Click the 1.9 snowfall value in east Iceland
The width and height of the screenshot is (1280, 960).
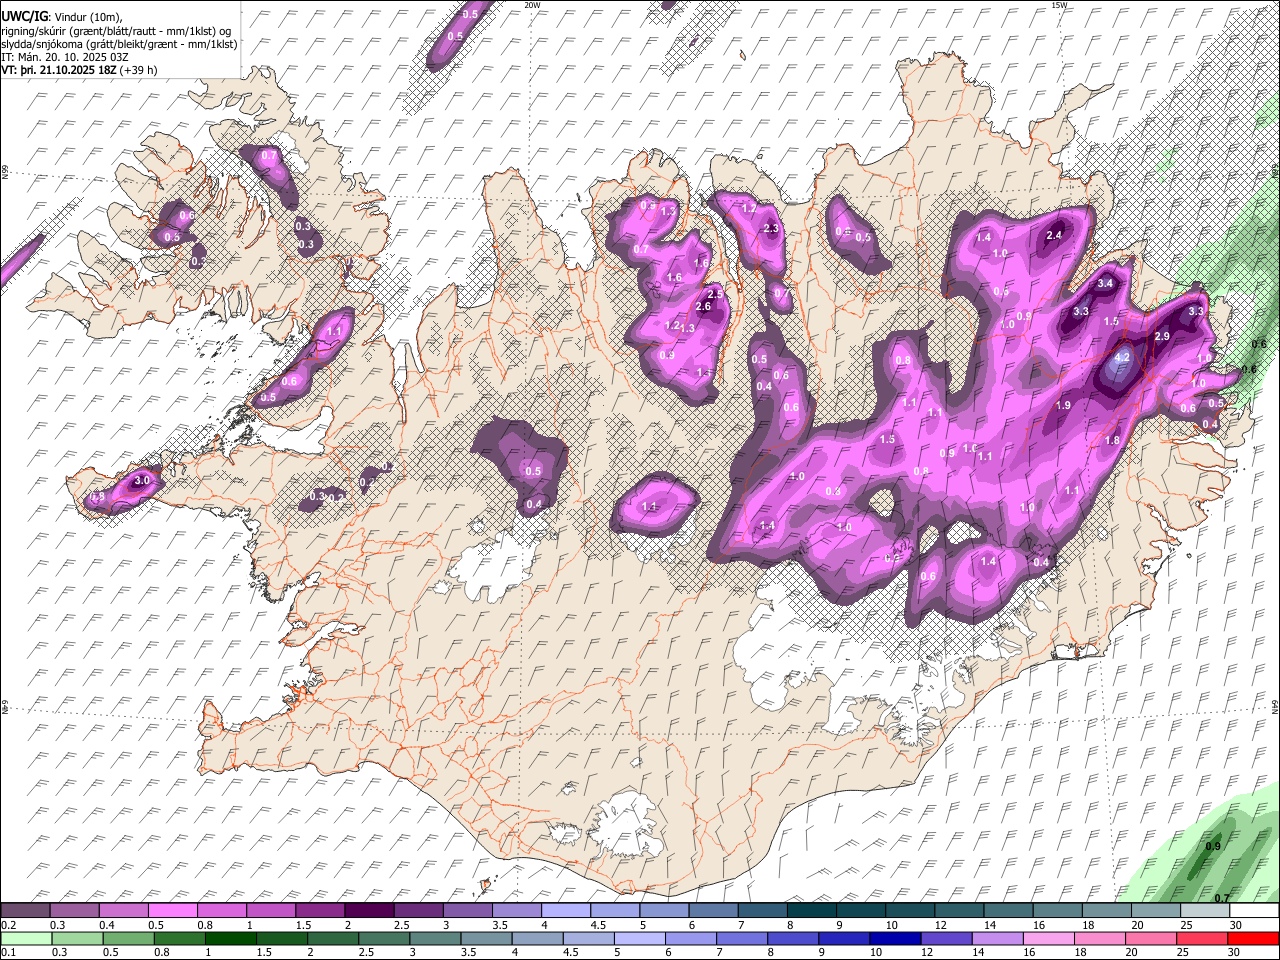pos(1064,405)
